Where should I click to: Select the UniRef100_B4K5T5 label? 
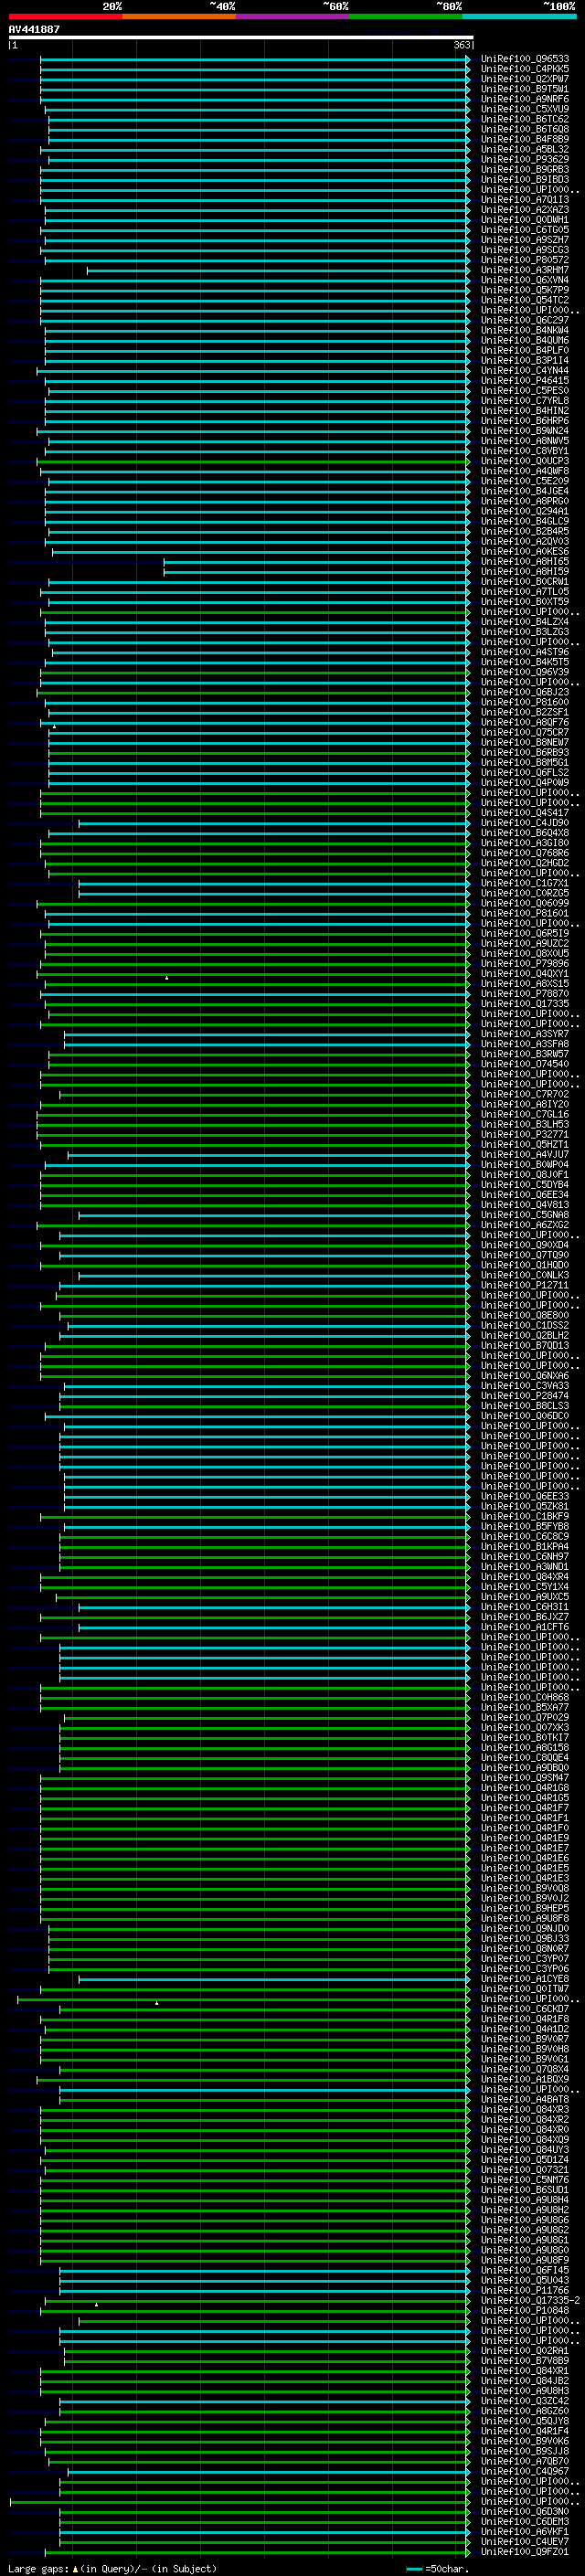coord(525,662)
